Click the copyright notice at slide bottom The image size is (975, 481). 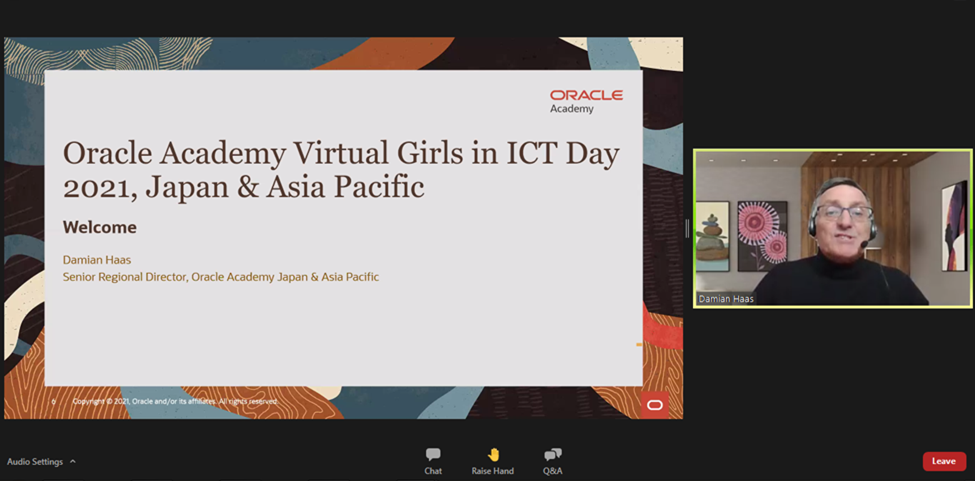tap(175, 401)
